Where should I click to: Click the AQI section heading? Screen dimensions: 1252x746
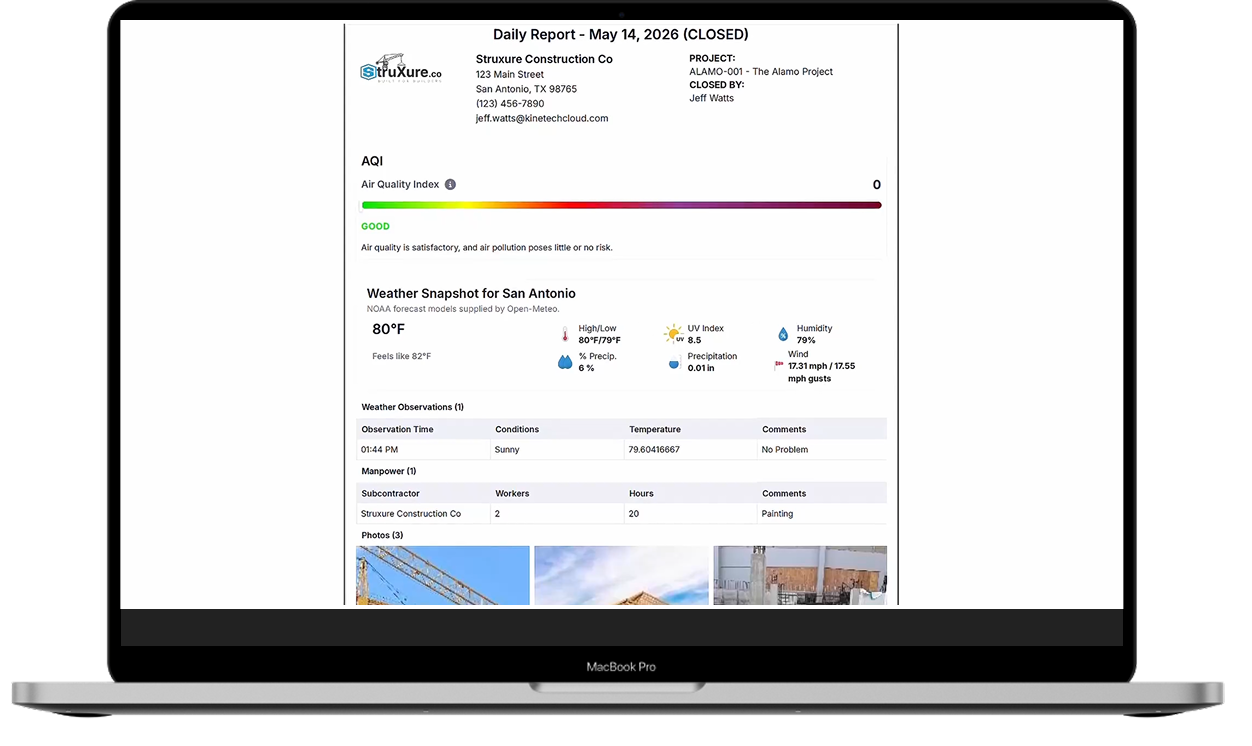click(x=372, y=161)
